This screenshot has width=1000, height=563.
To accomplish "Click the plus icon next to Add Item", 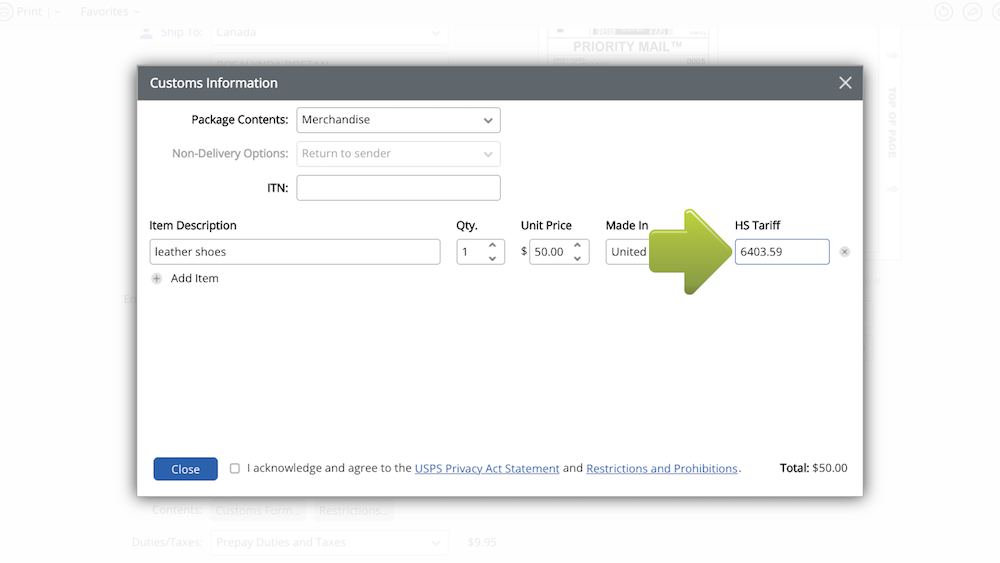I will pos(157,279).
